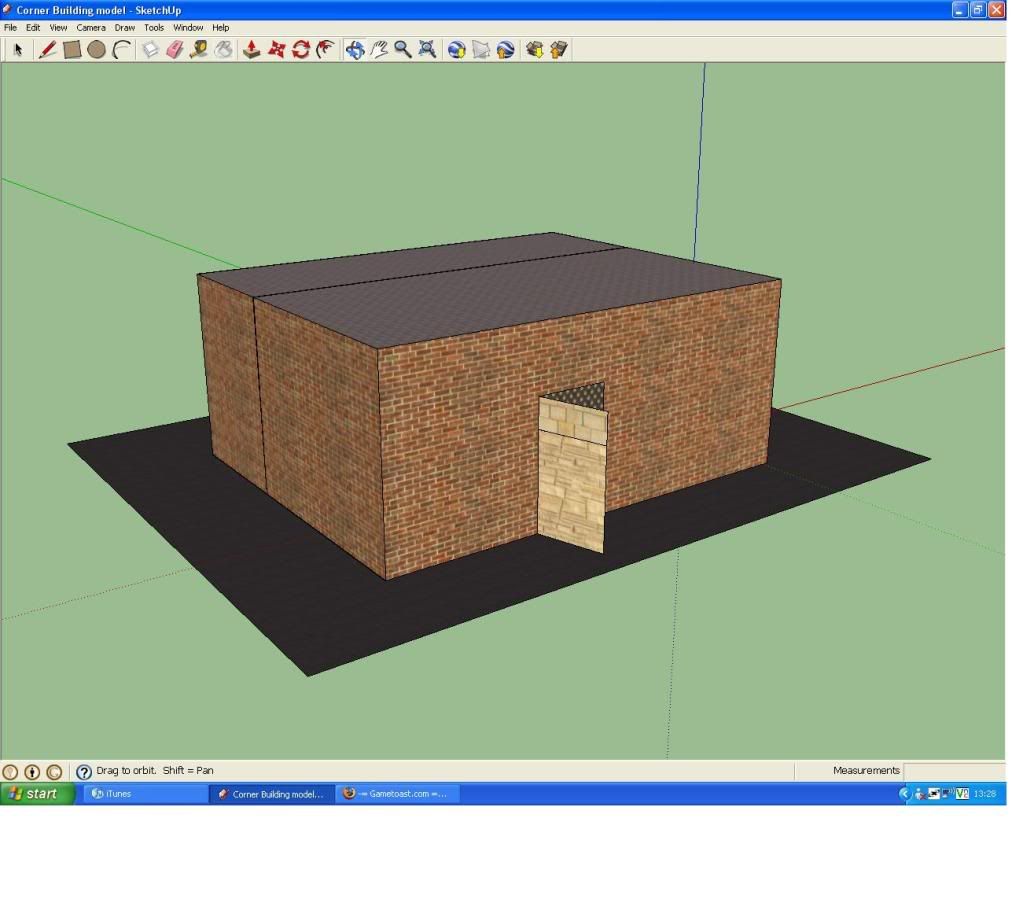1023x899 pixels.
Task: Open the Edit menu
Action: coord(33,27)
